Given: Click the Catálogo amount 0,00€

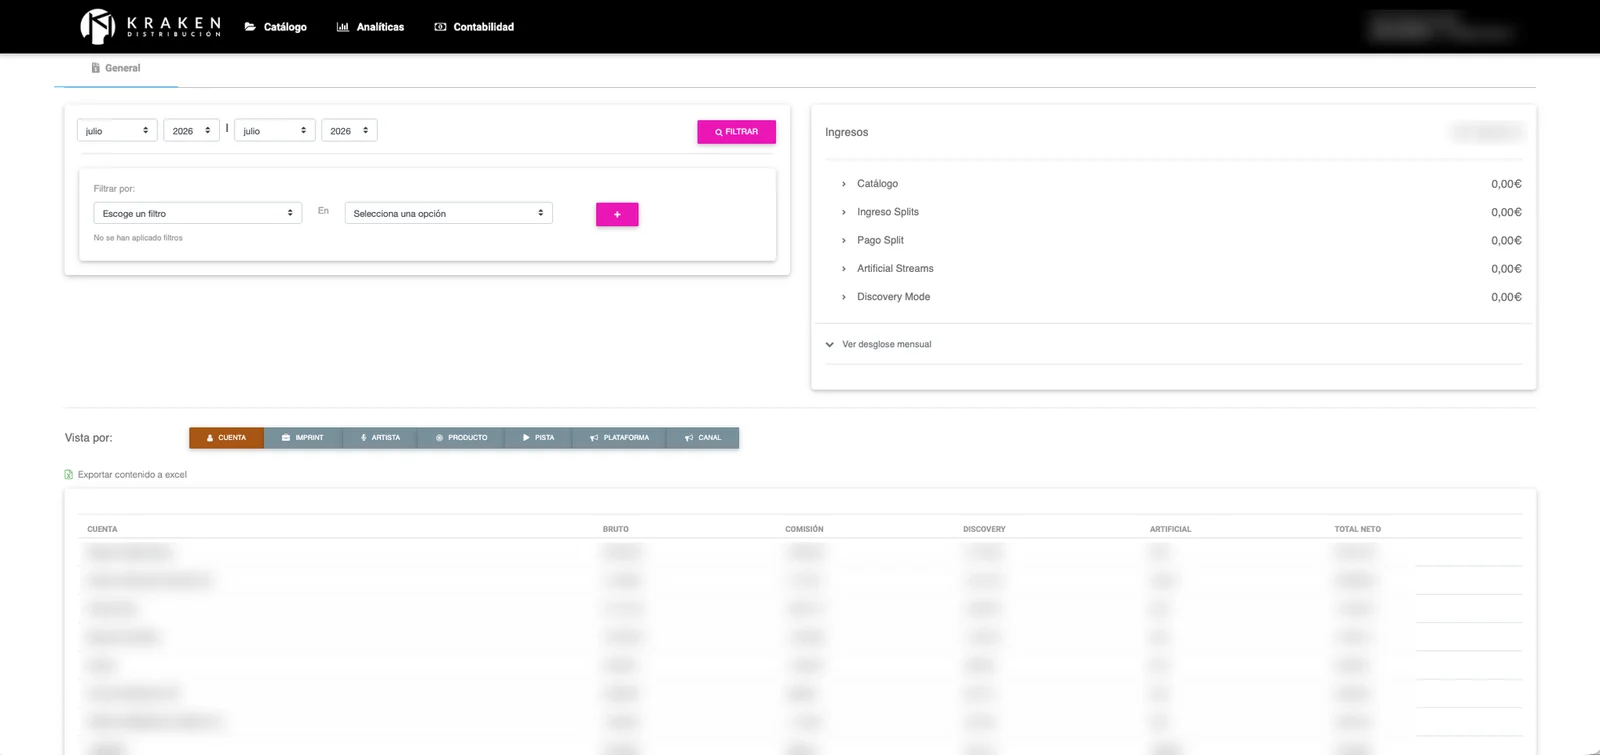Looking at the screenshot, I should click(1506, 184).
